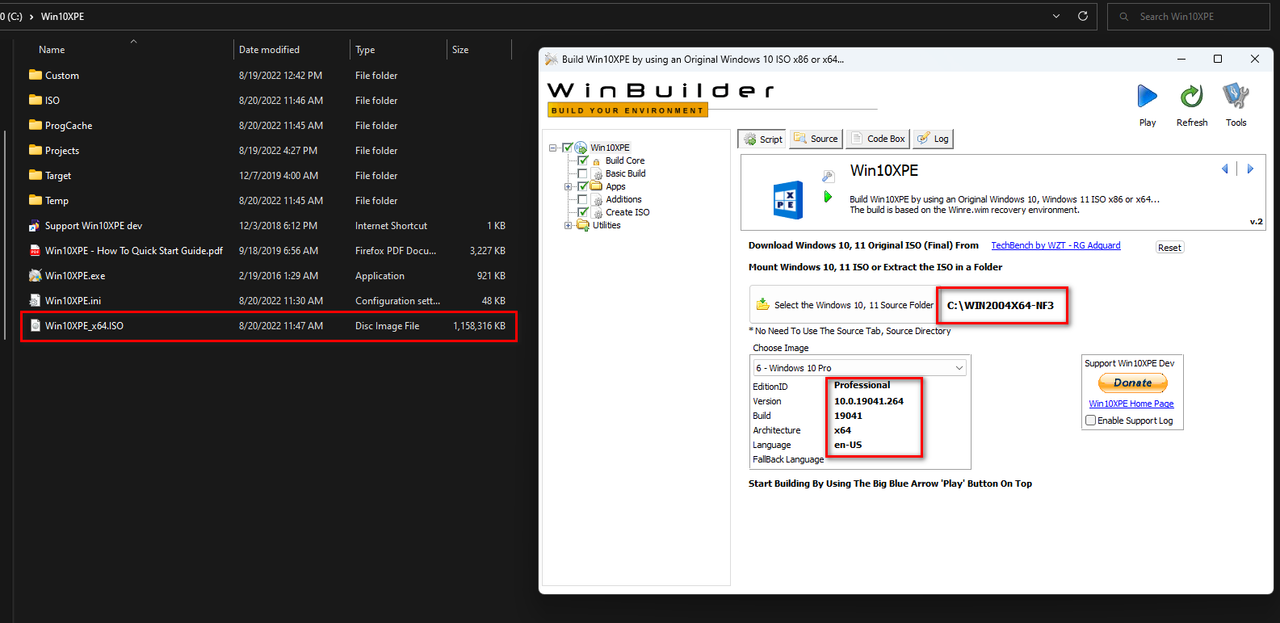Select Win10XPE_x64.ISO file name

84,325
